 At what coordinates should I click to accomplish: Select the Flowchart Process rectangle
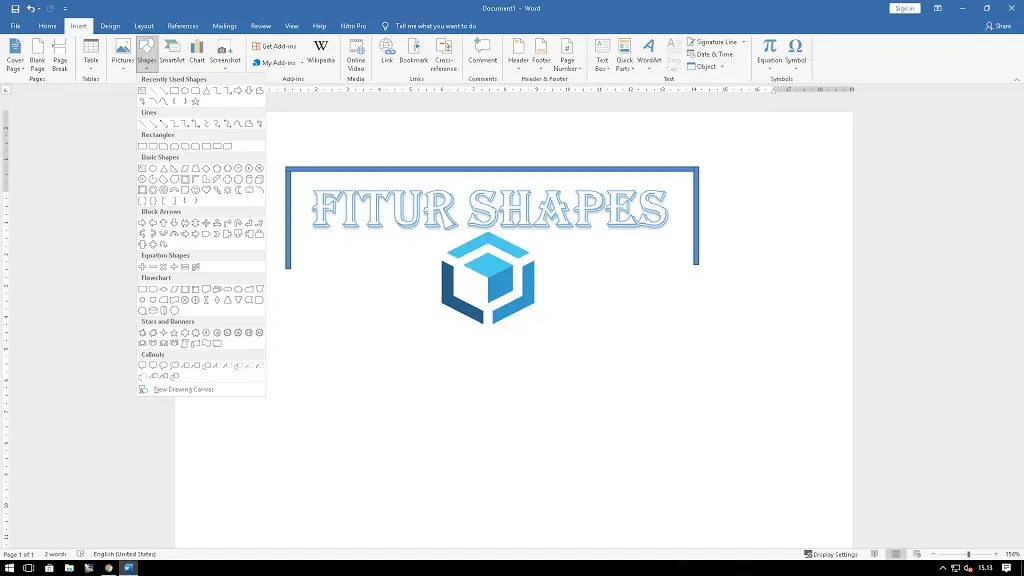click(142, 289)
